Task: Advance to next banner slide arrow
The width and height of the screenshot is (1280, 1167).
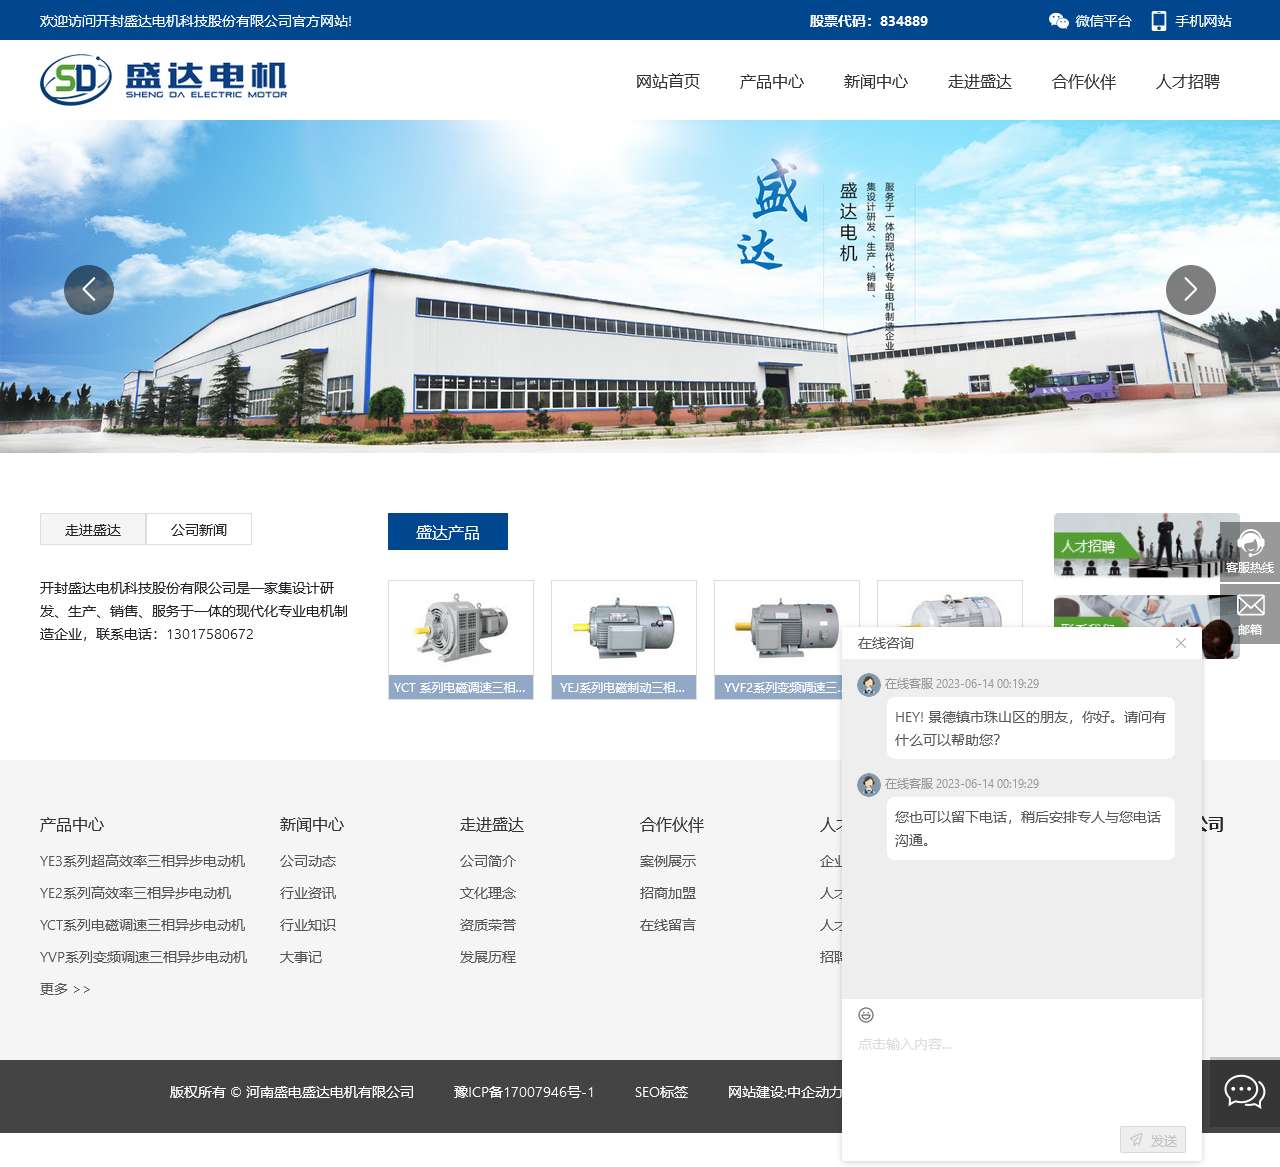Action: click(1190, 290)
